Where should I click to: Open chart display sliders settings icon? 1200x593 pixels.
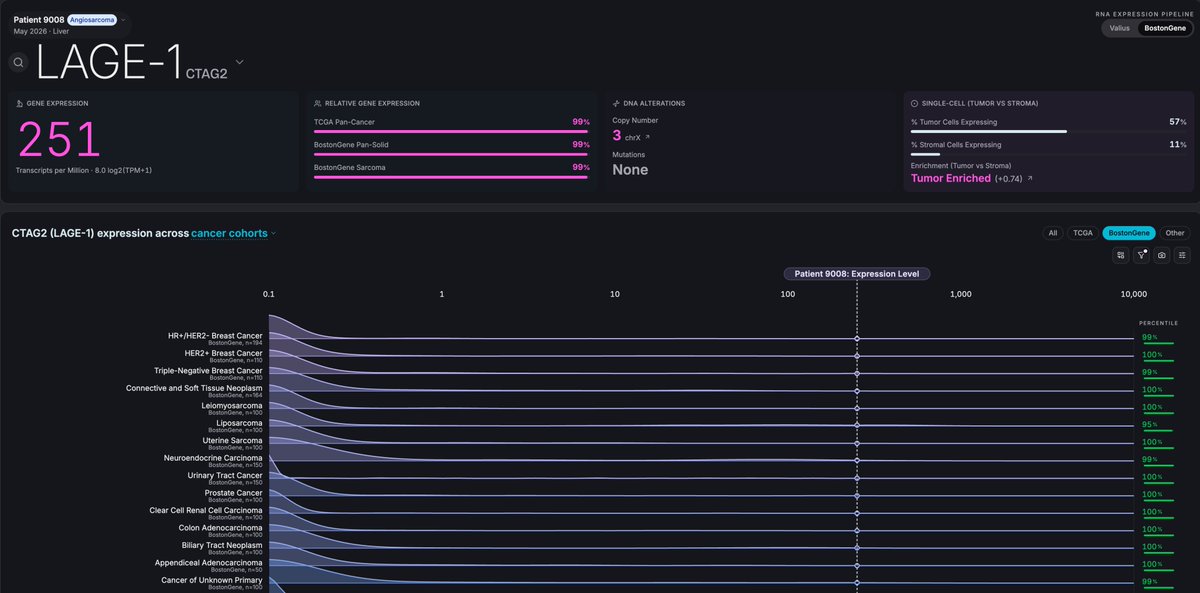tap(1182, 255)
